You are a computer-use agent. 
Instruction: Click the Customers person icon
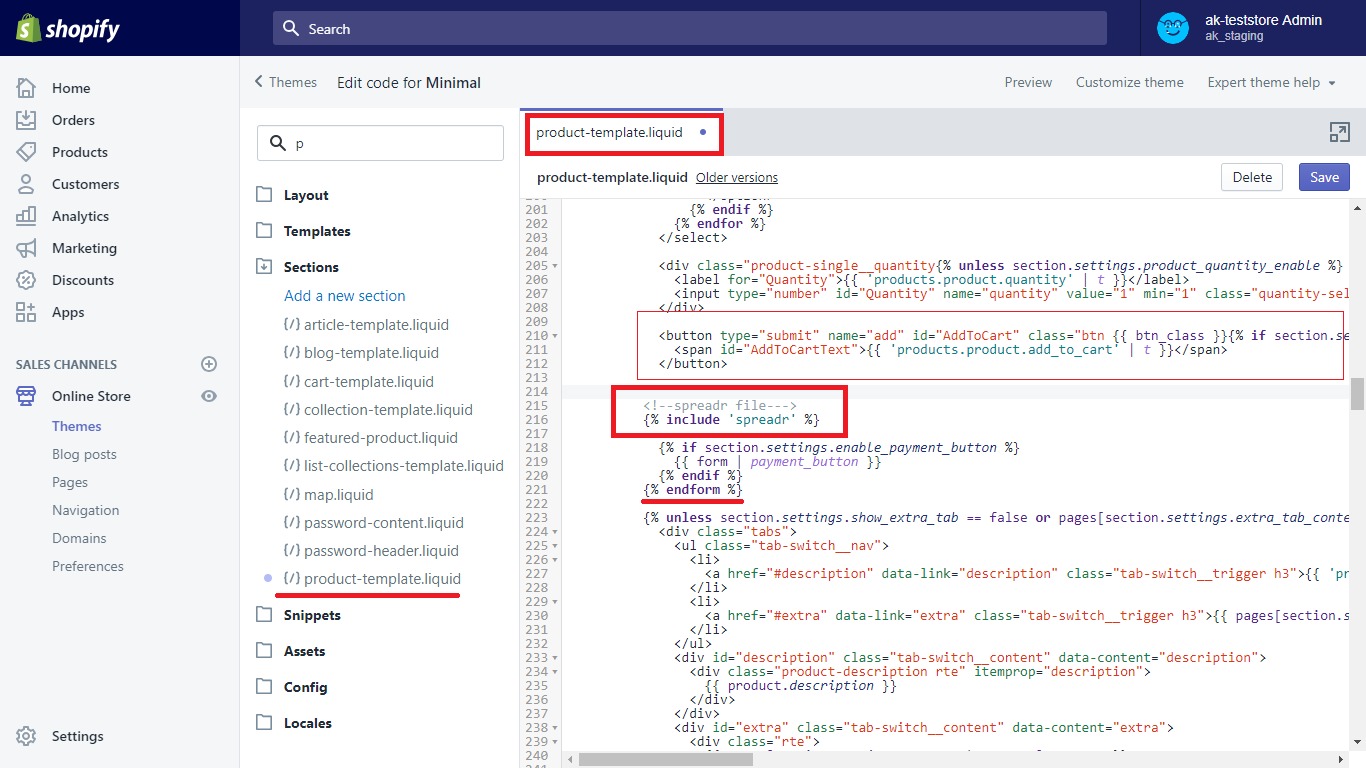26,184
